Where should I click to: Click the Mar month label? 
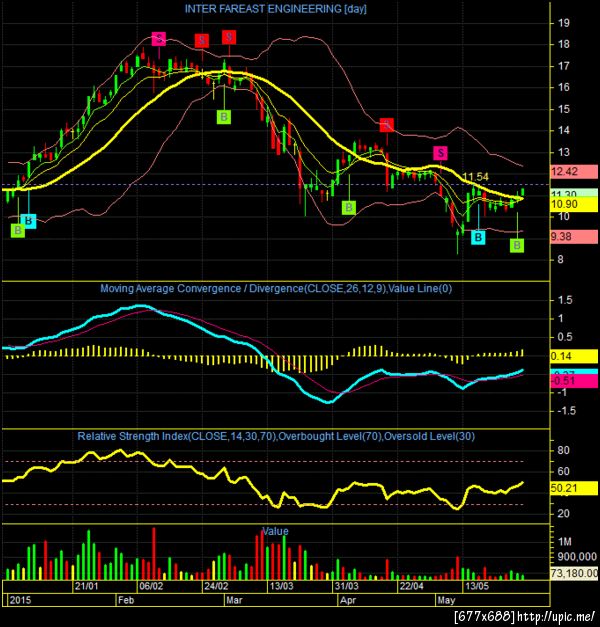click(234, 600)
